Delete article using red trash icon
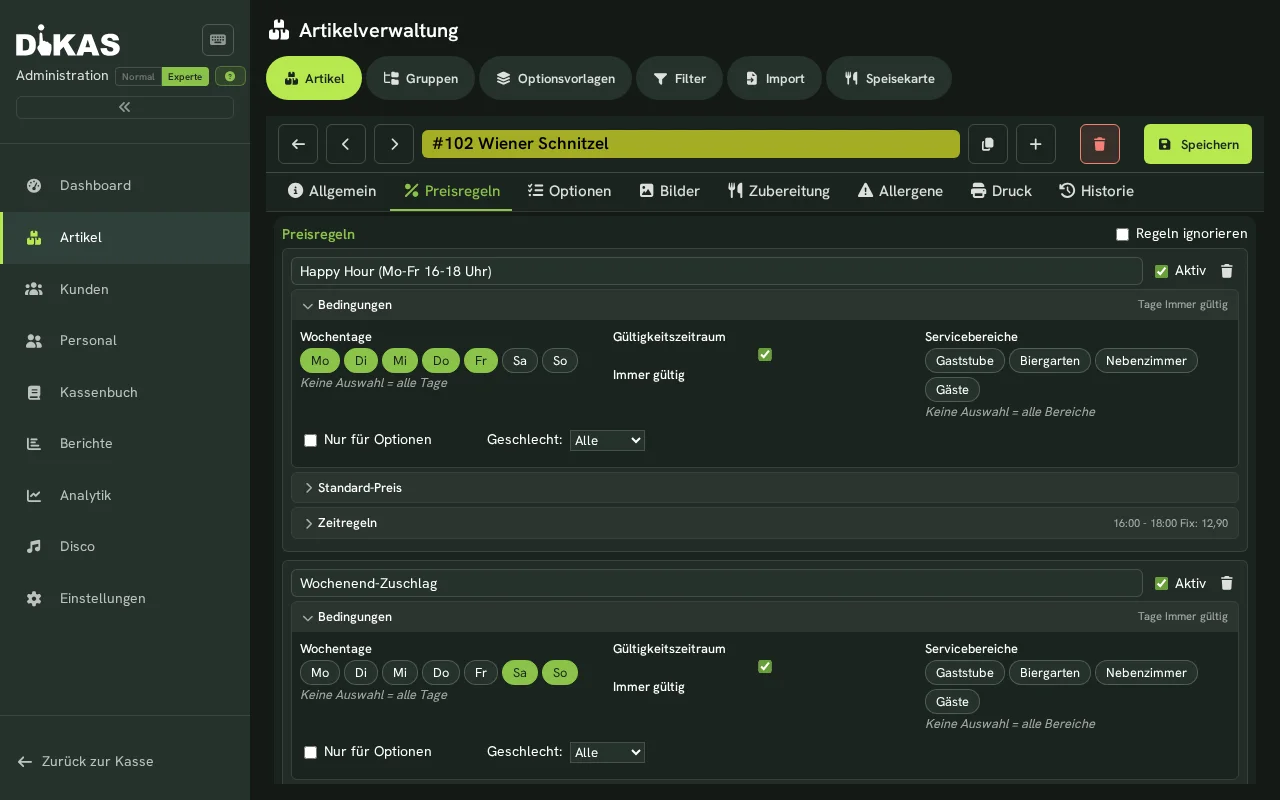Viewport: 1280px width, 800px height. tap(1100, 144)
